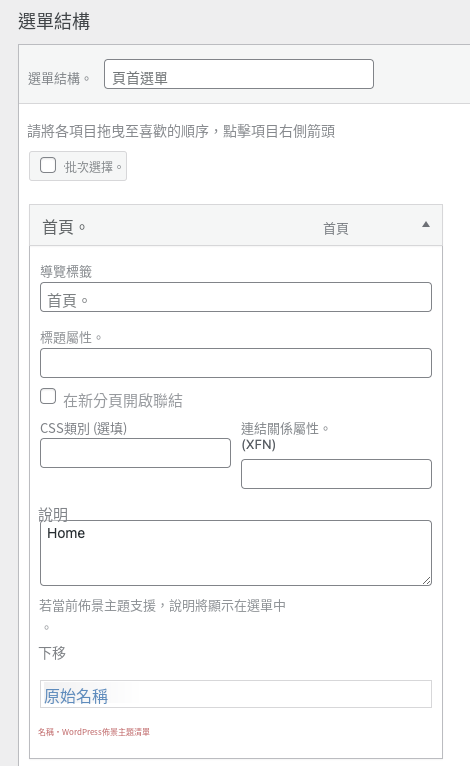Grab the textarea resize handle corner
This screenshot has height=766, width=470.
point(427,580)
